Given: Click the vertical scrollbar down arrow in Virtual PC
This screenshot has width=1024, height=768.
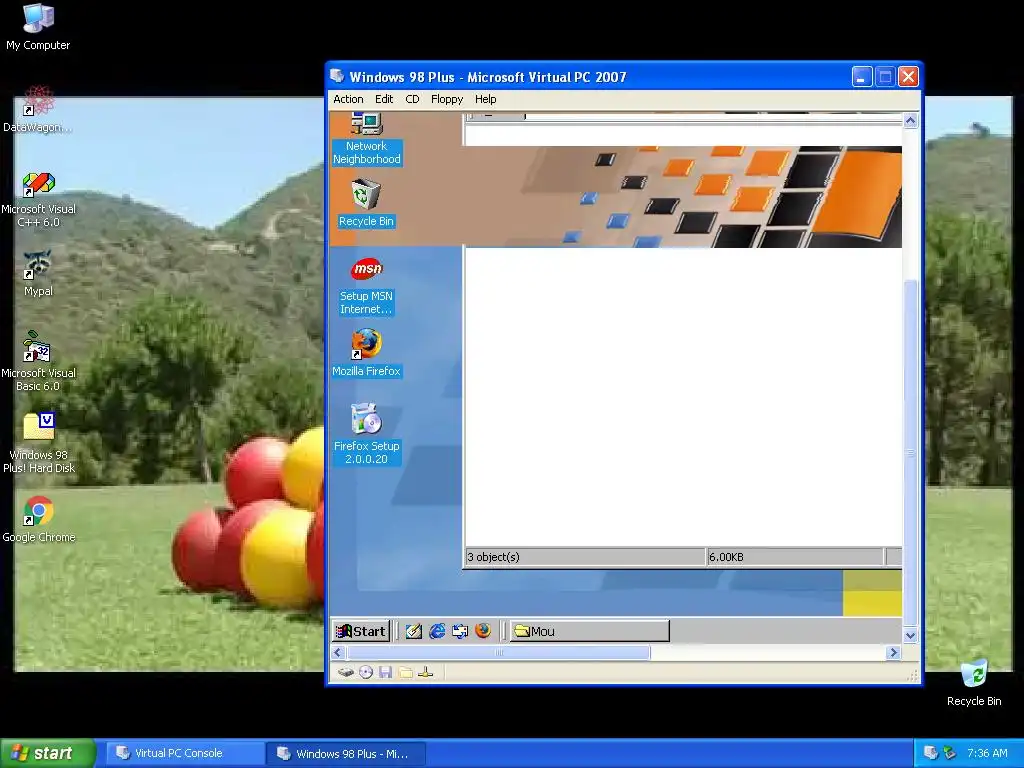Looking at the screenshot, I should coord(910,635).
